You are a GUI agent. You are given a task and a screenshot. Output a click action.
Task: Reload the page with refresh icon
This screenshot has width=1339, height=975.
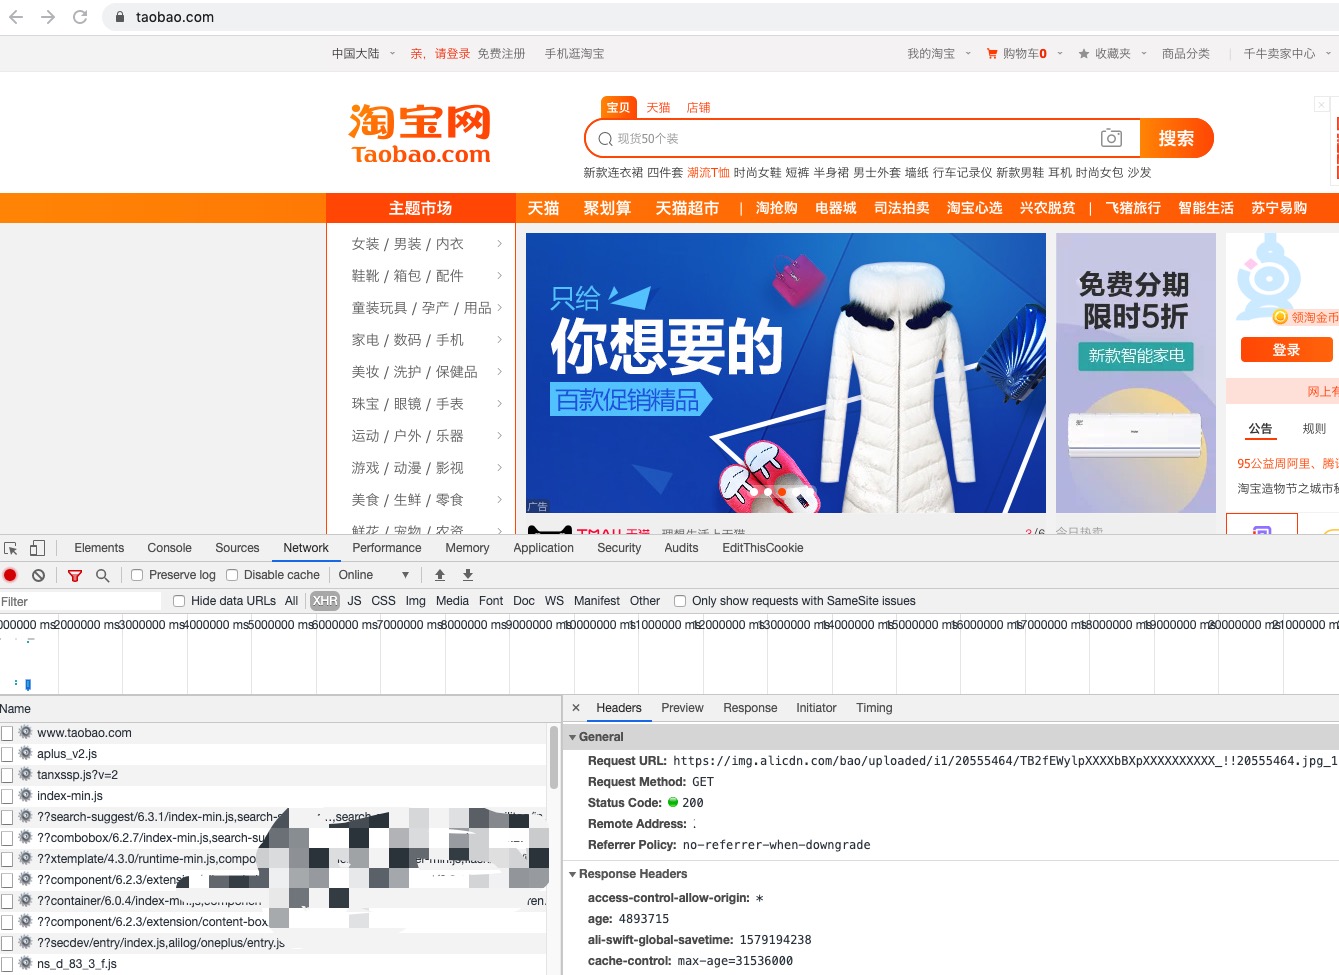pos(80,17)
